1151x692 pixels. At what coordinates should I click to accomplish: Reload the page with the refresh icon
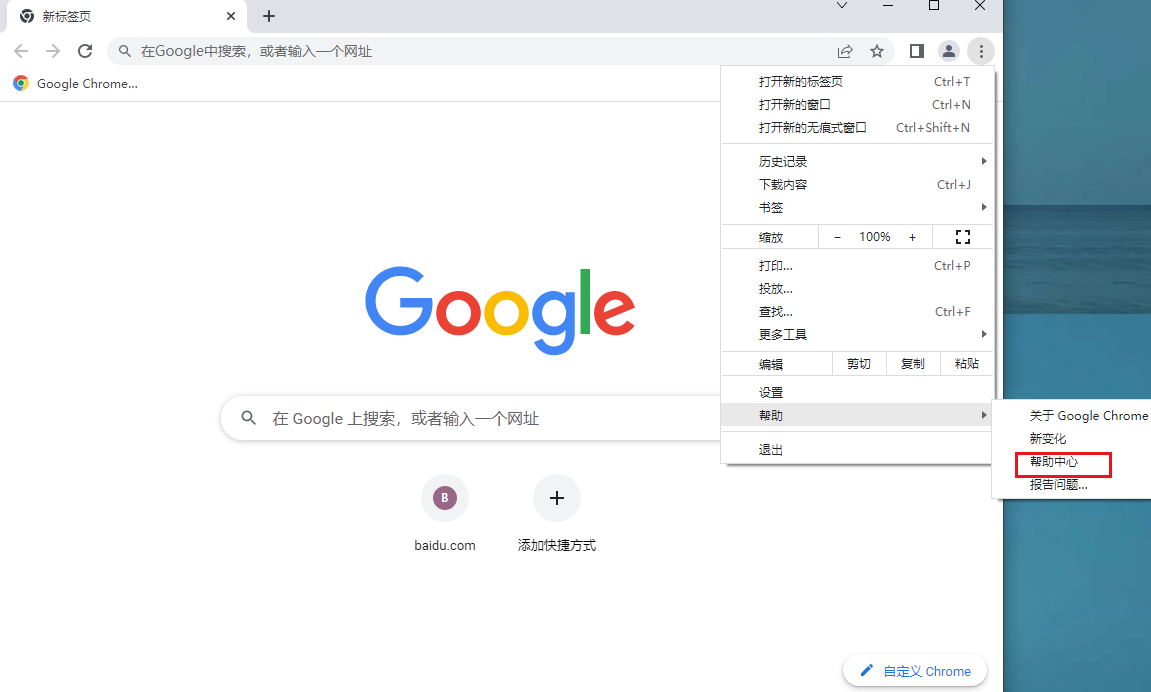click(85, 51)
